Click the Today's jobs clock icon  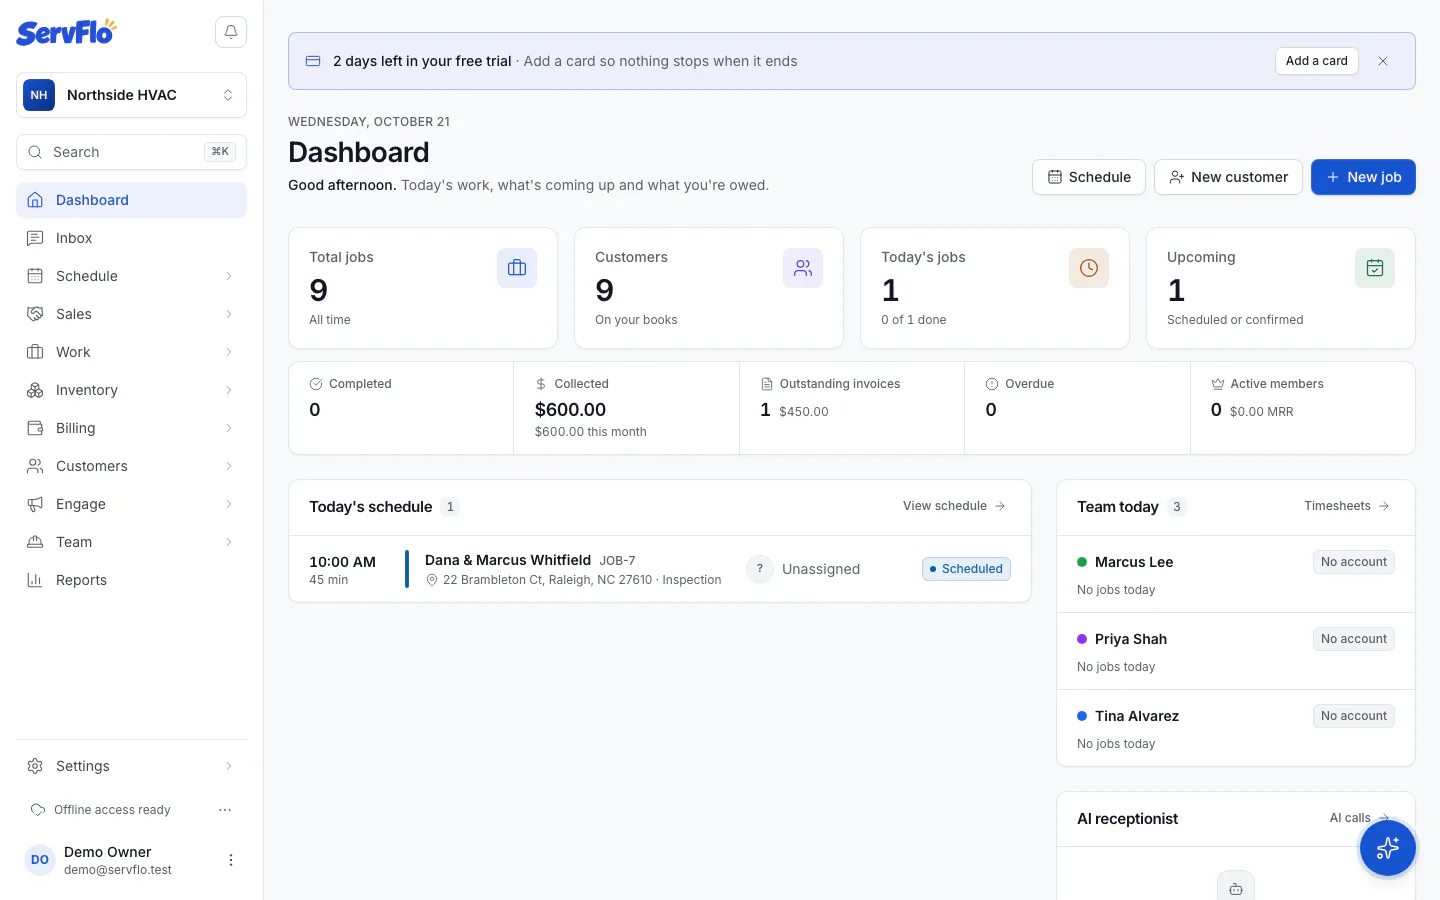tap(1089, 268)
